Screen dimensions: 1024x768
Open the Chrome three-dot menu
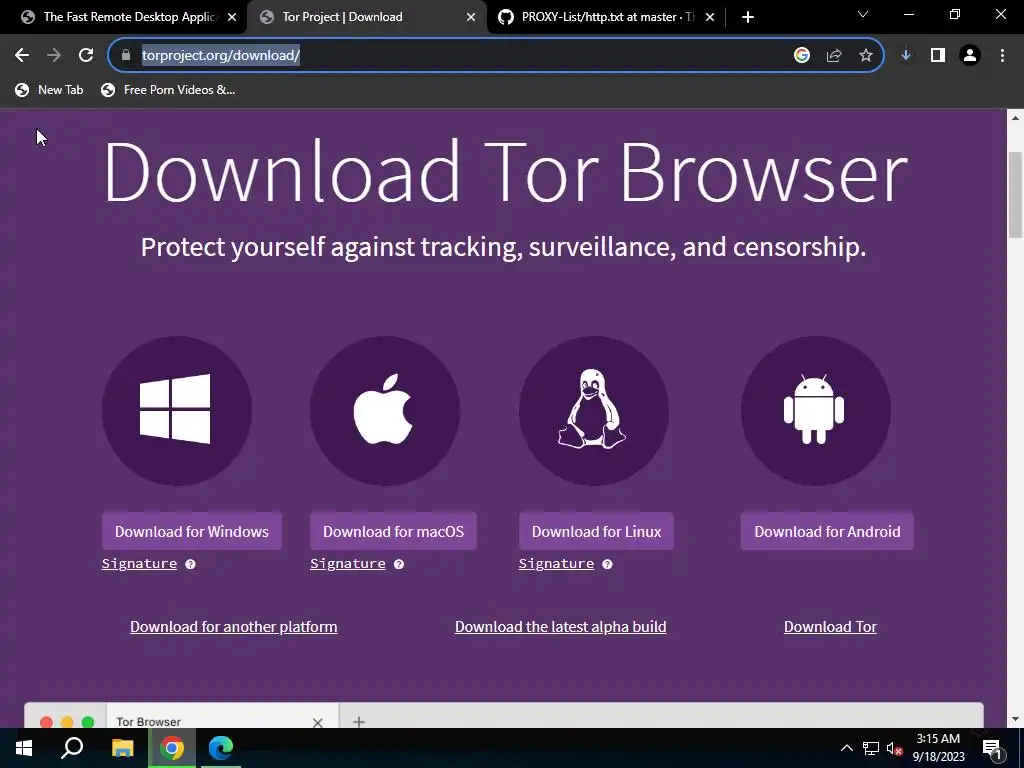[x=1002, y=56]
